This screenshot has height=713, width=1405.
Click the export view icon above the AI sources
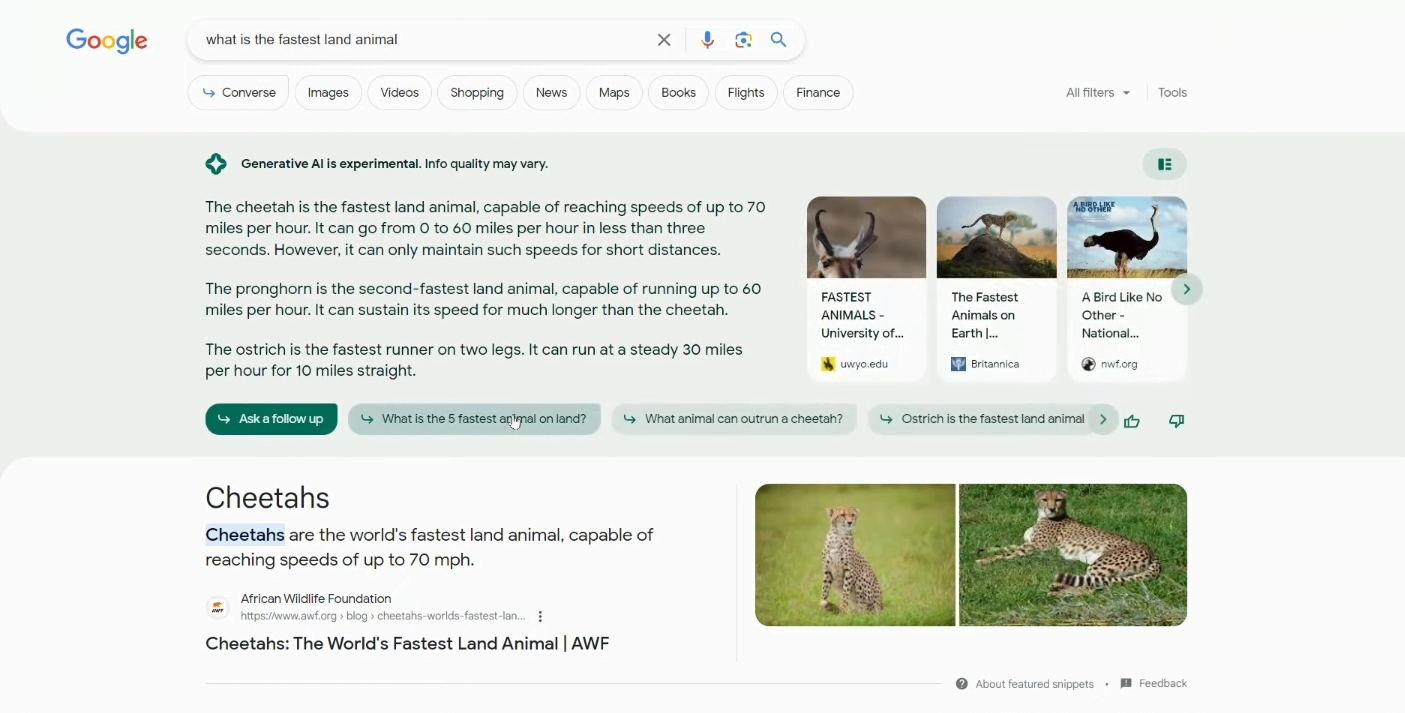[1164, 162]
